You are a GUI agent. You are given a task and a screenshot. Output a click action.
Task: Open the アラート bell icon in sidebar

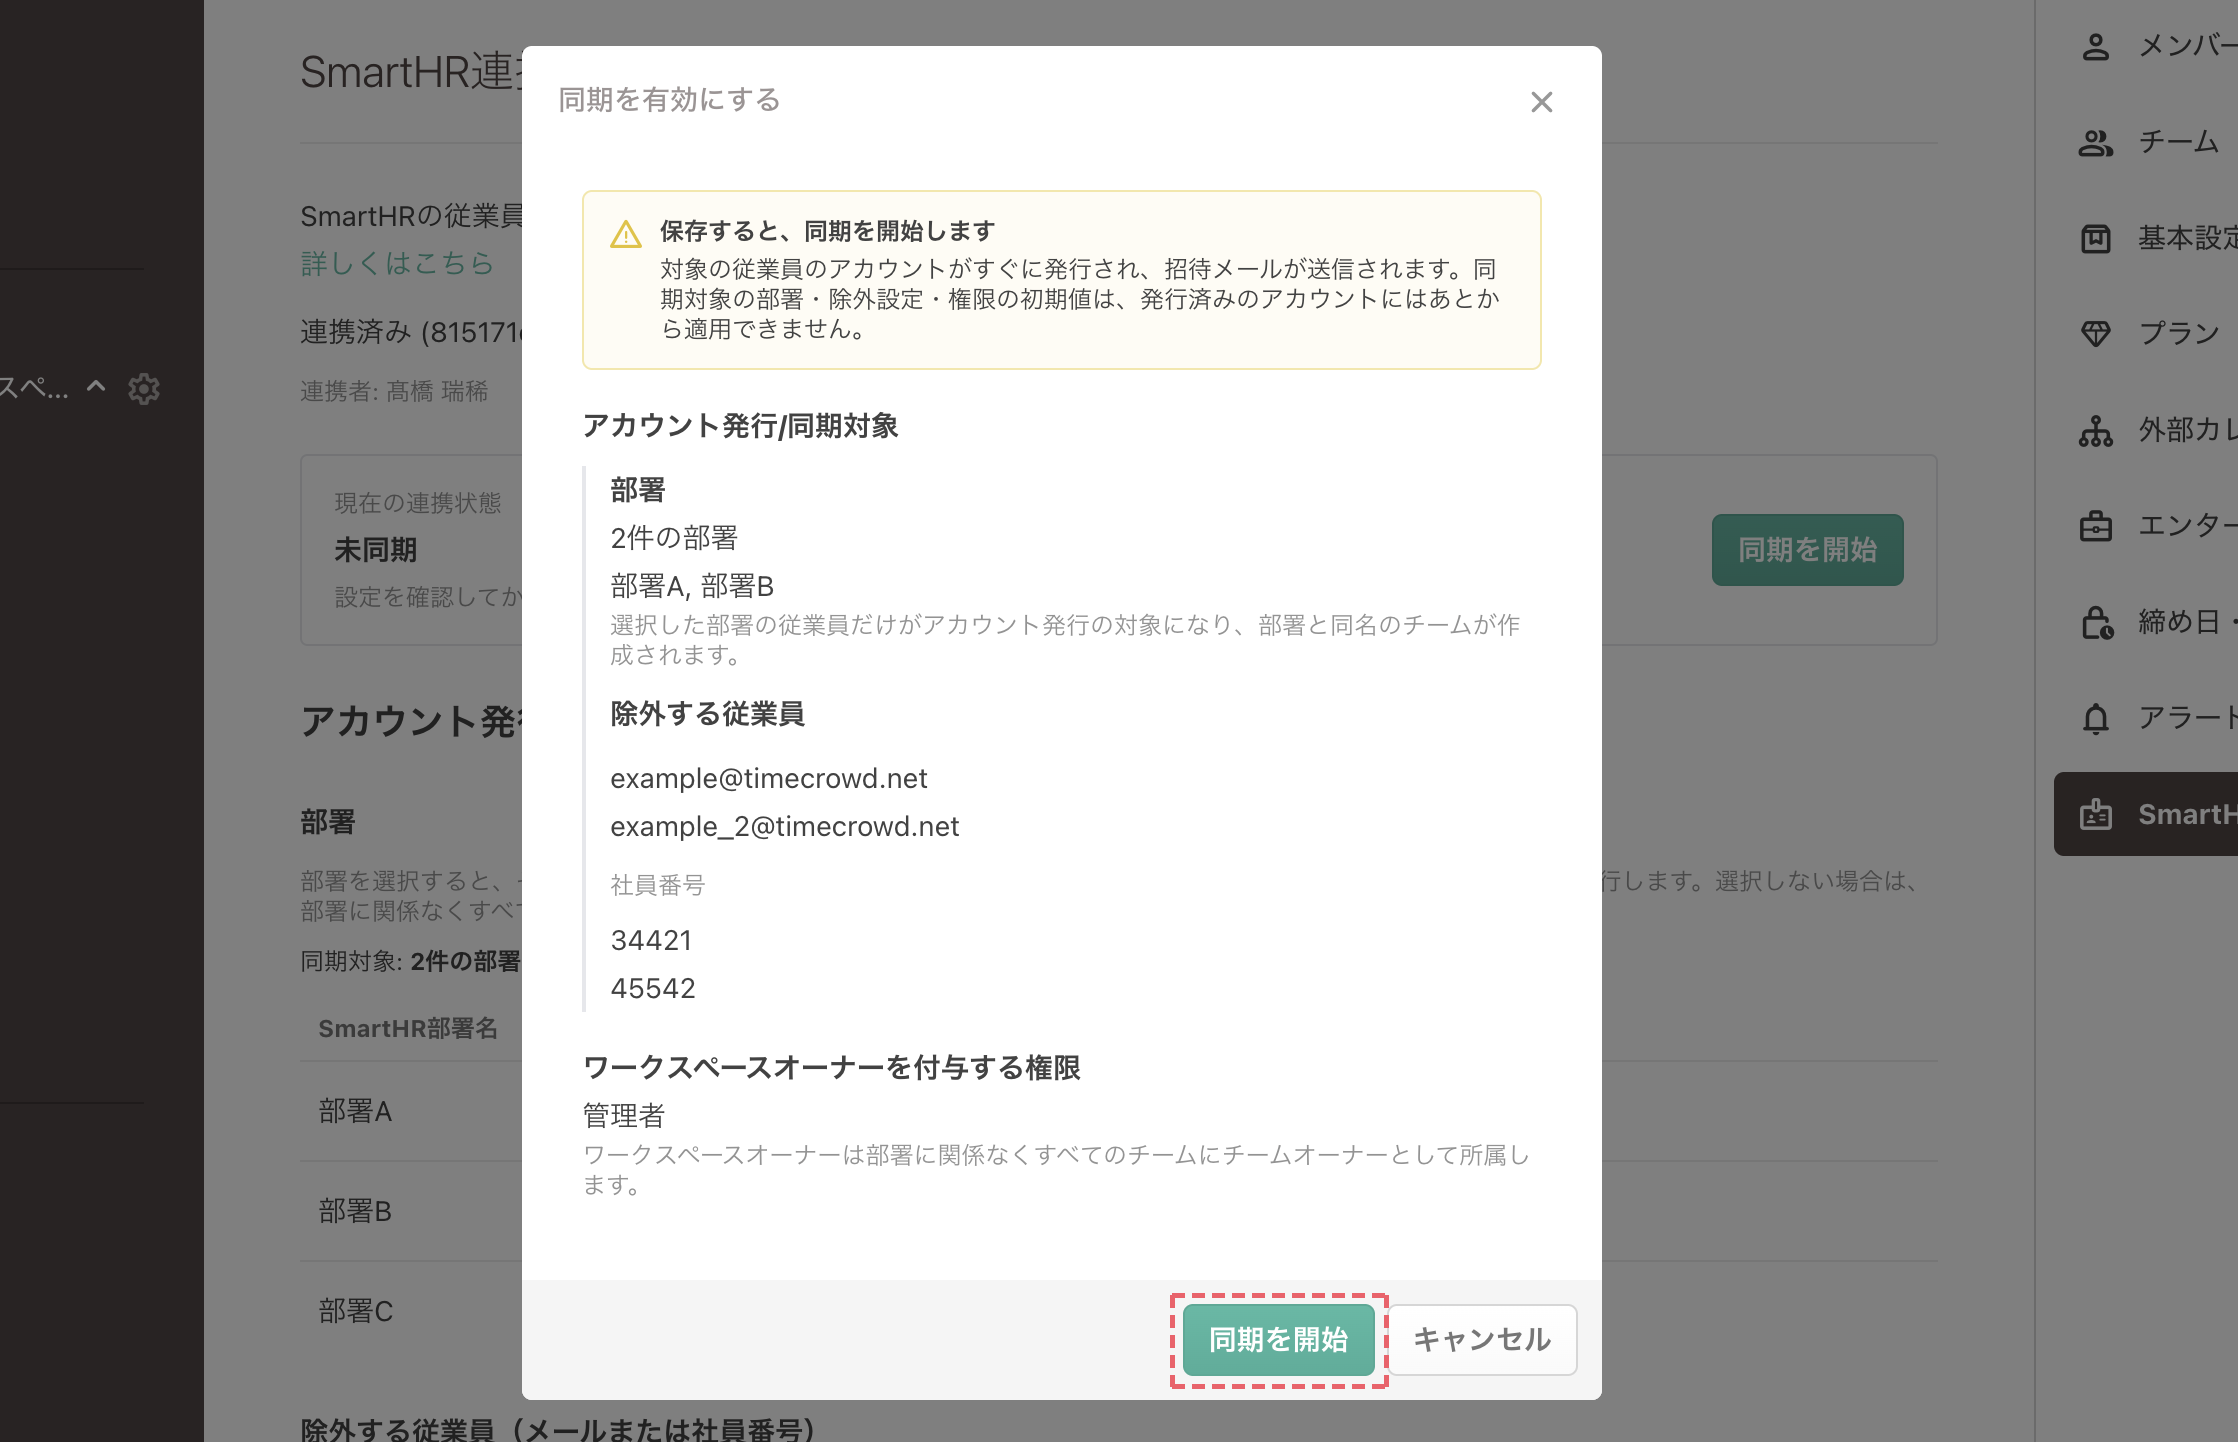2095,718
